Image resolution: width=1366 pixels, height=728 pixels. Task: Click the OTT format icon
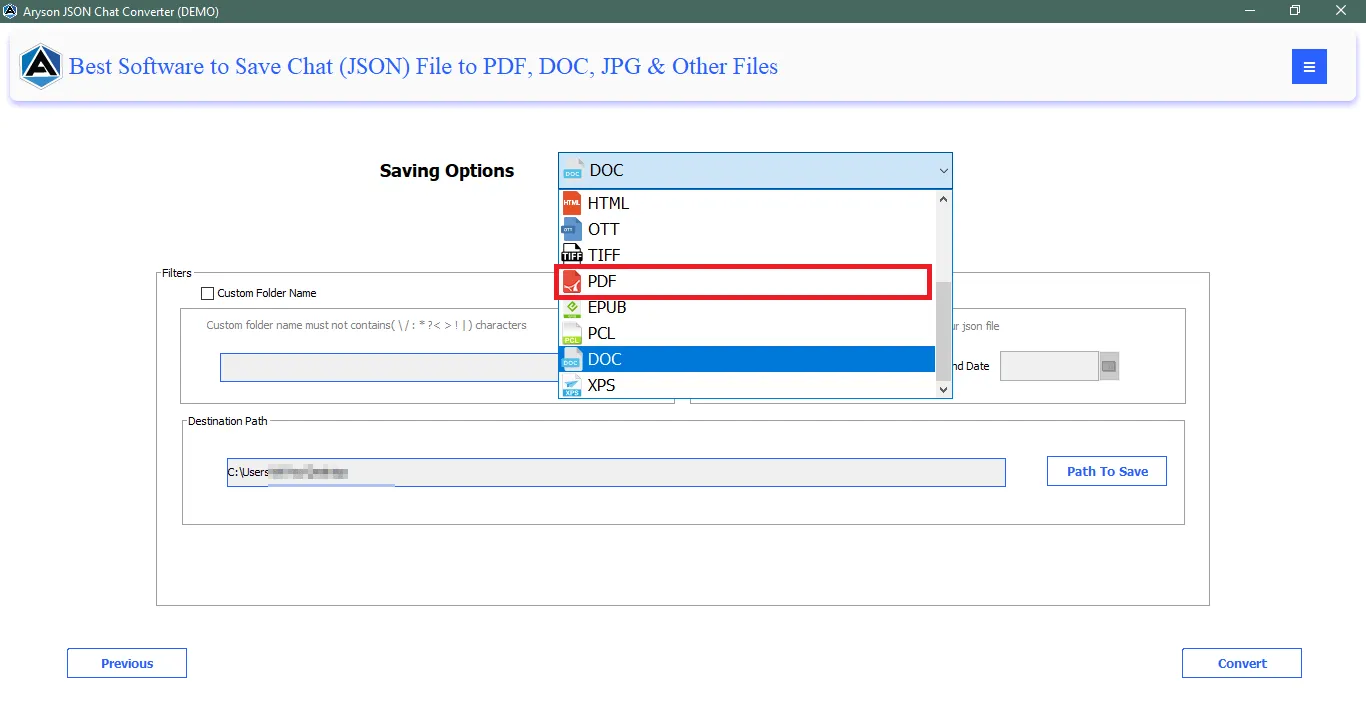point(571,229)
